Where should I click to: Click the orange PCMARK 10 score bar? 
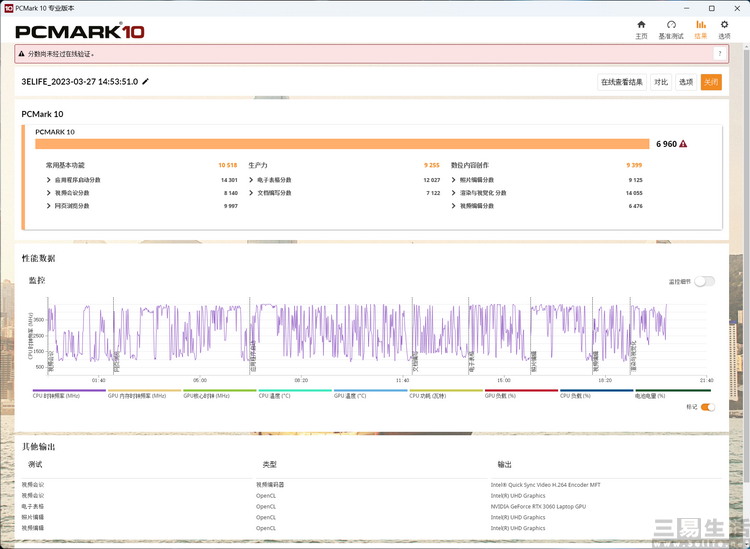[342, 144]
